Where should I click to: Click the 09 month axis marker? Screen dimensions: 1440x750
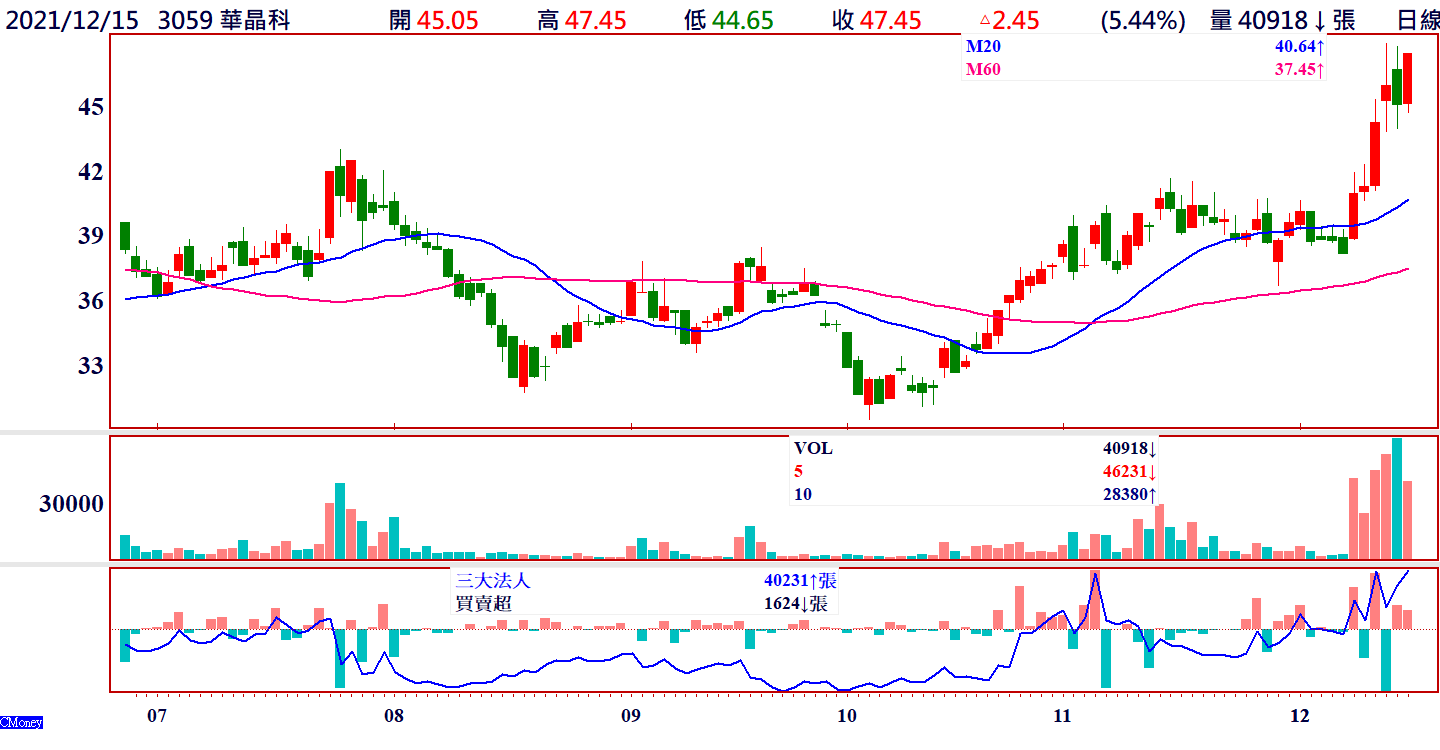pyautogui.click(x=630, y=716)
